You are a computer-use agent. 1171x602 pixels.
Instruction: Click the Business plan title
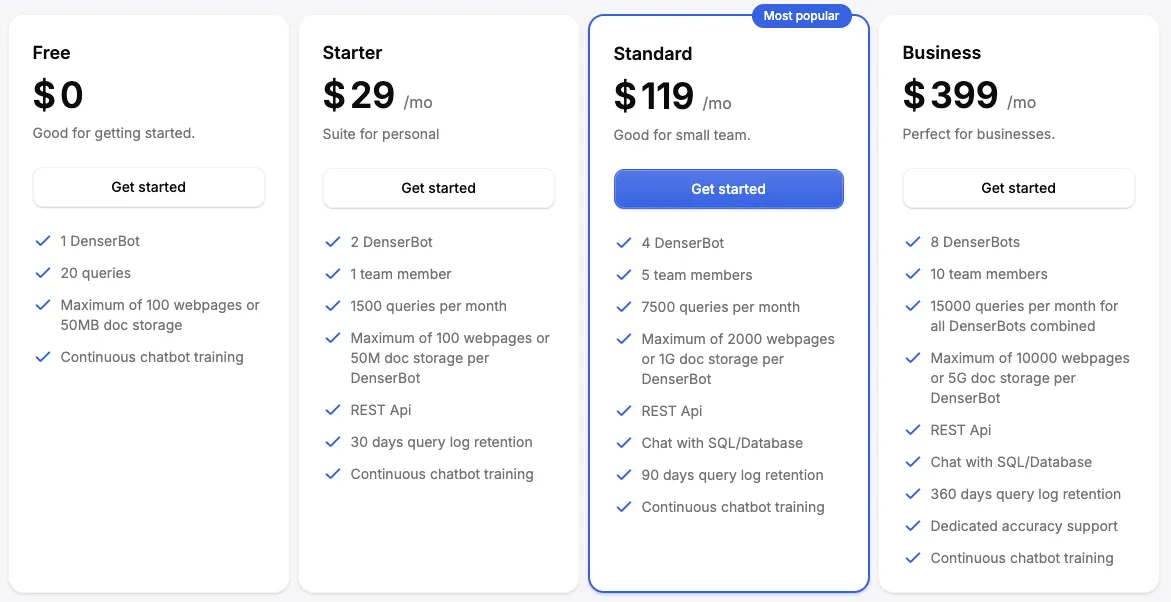click(941, 52)
